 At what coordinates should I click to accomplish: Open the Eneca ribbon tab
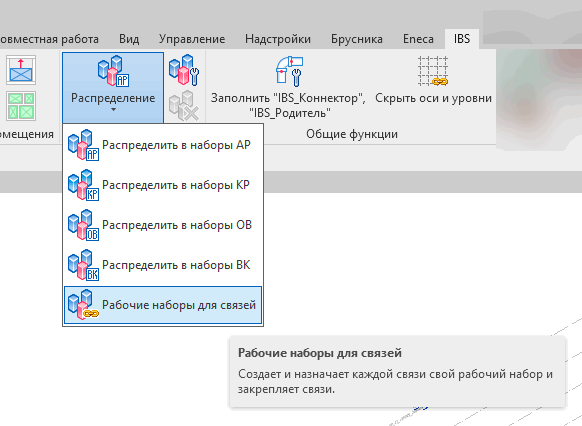(418, 39)
